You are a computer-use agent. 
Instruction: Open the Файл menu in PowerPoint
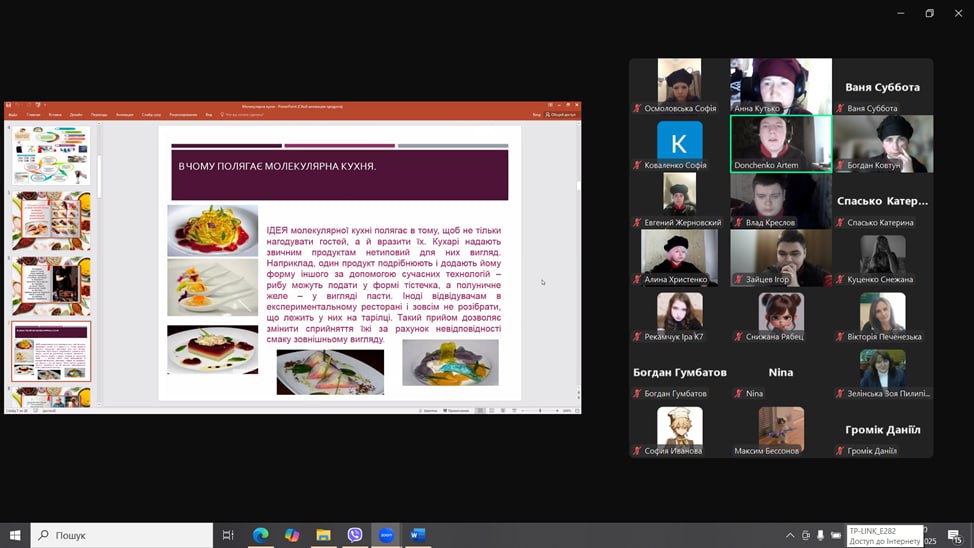pos(13,115)
